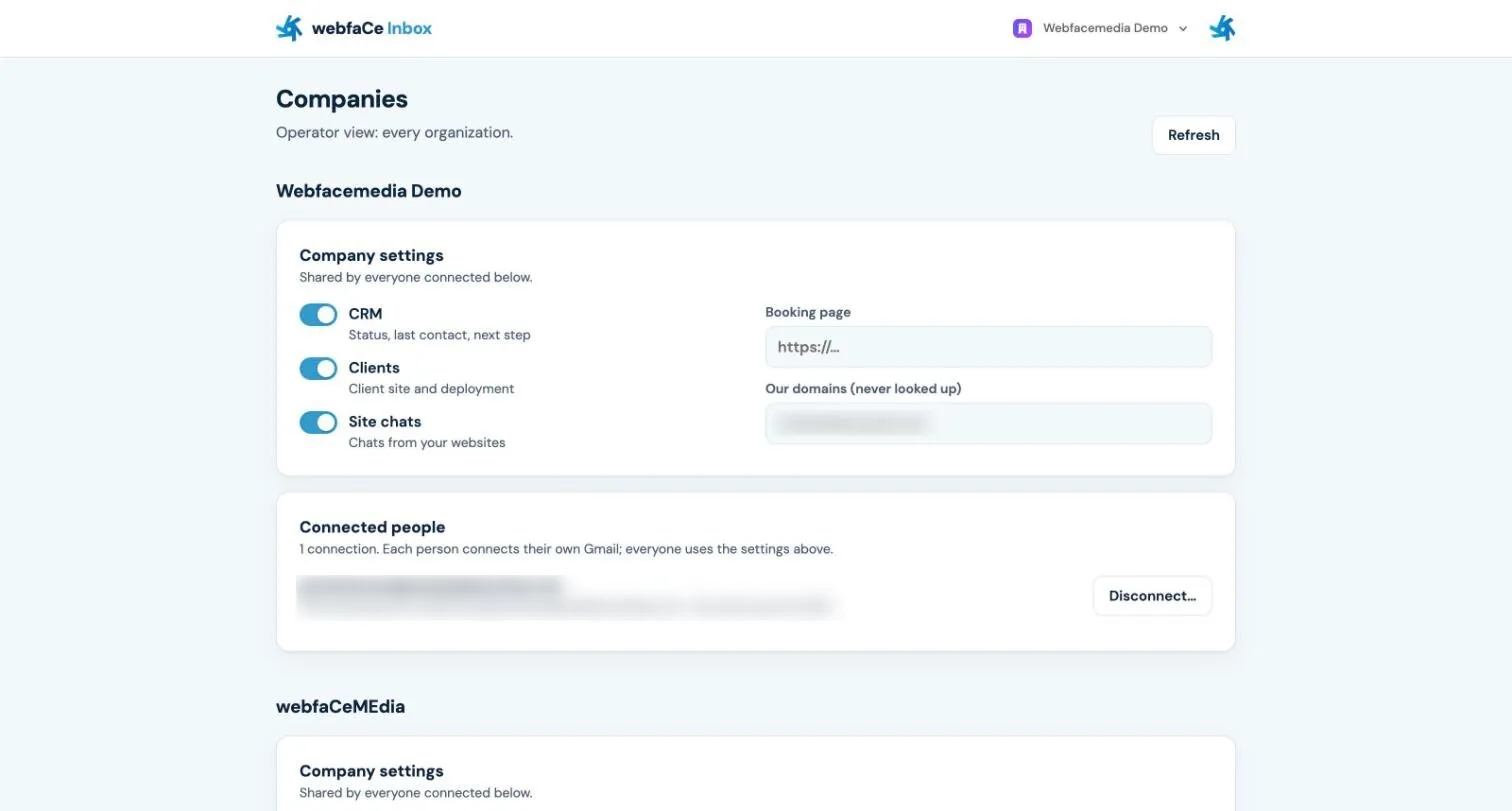Click the 'Booking page' label
The width and height of the screenshot is (1512, 811).
[808, 312]
